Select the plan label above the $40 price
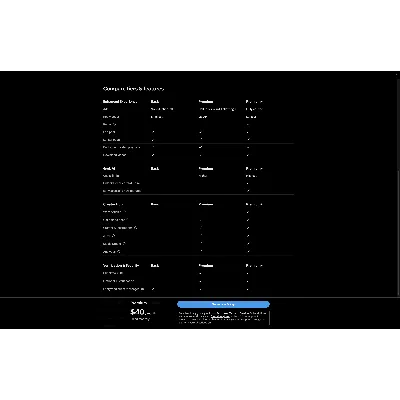This screenshot has width=400, height=400. [139, 303]
